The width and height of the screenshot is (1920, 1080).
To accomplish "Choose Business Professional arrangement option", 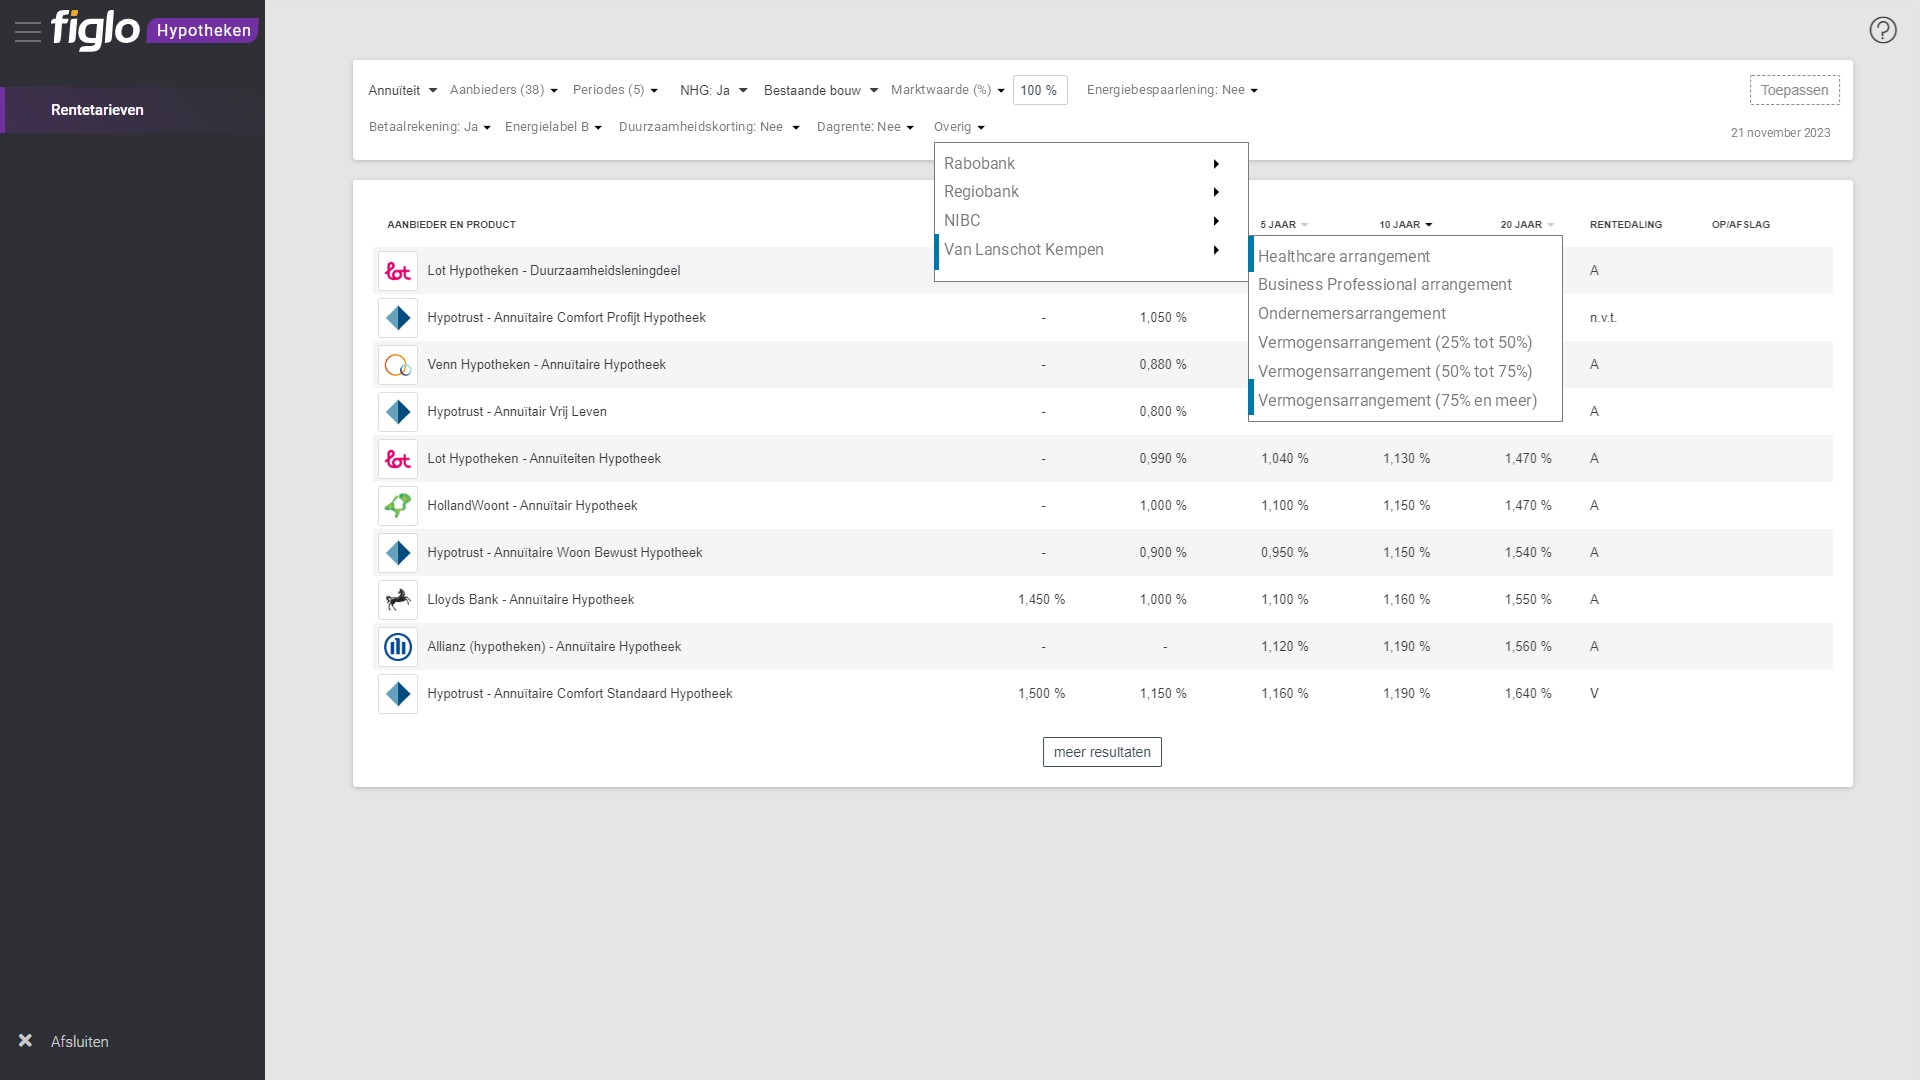I will point(1405,285).
